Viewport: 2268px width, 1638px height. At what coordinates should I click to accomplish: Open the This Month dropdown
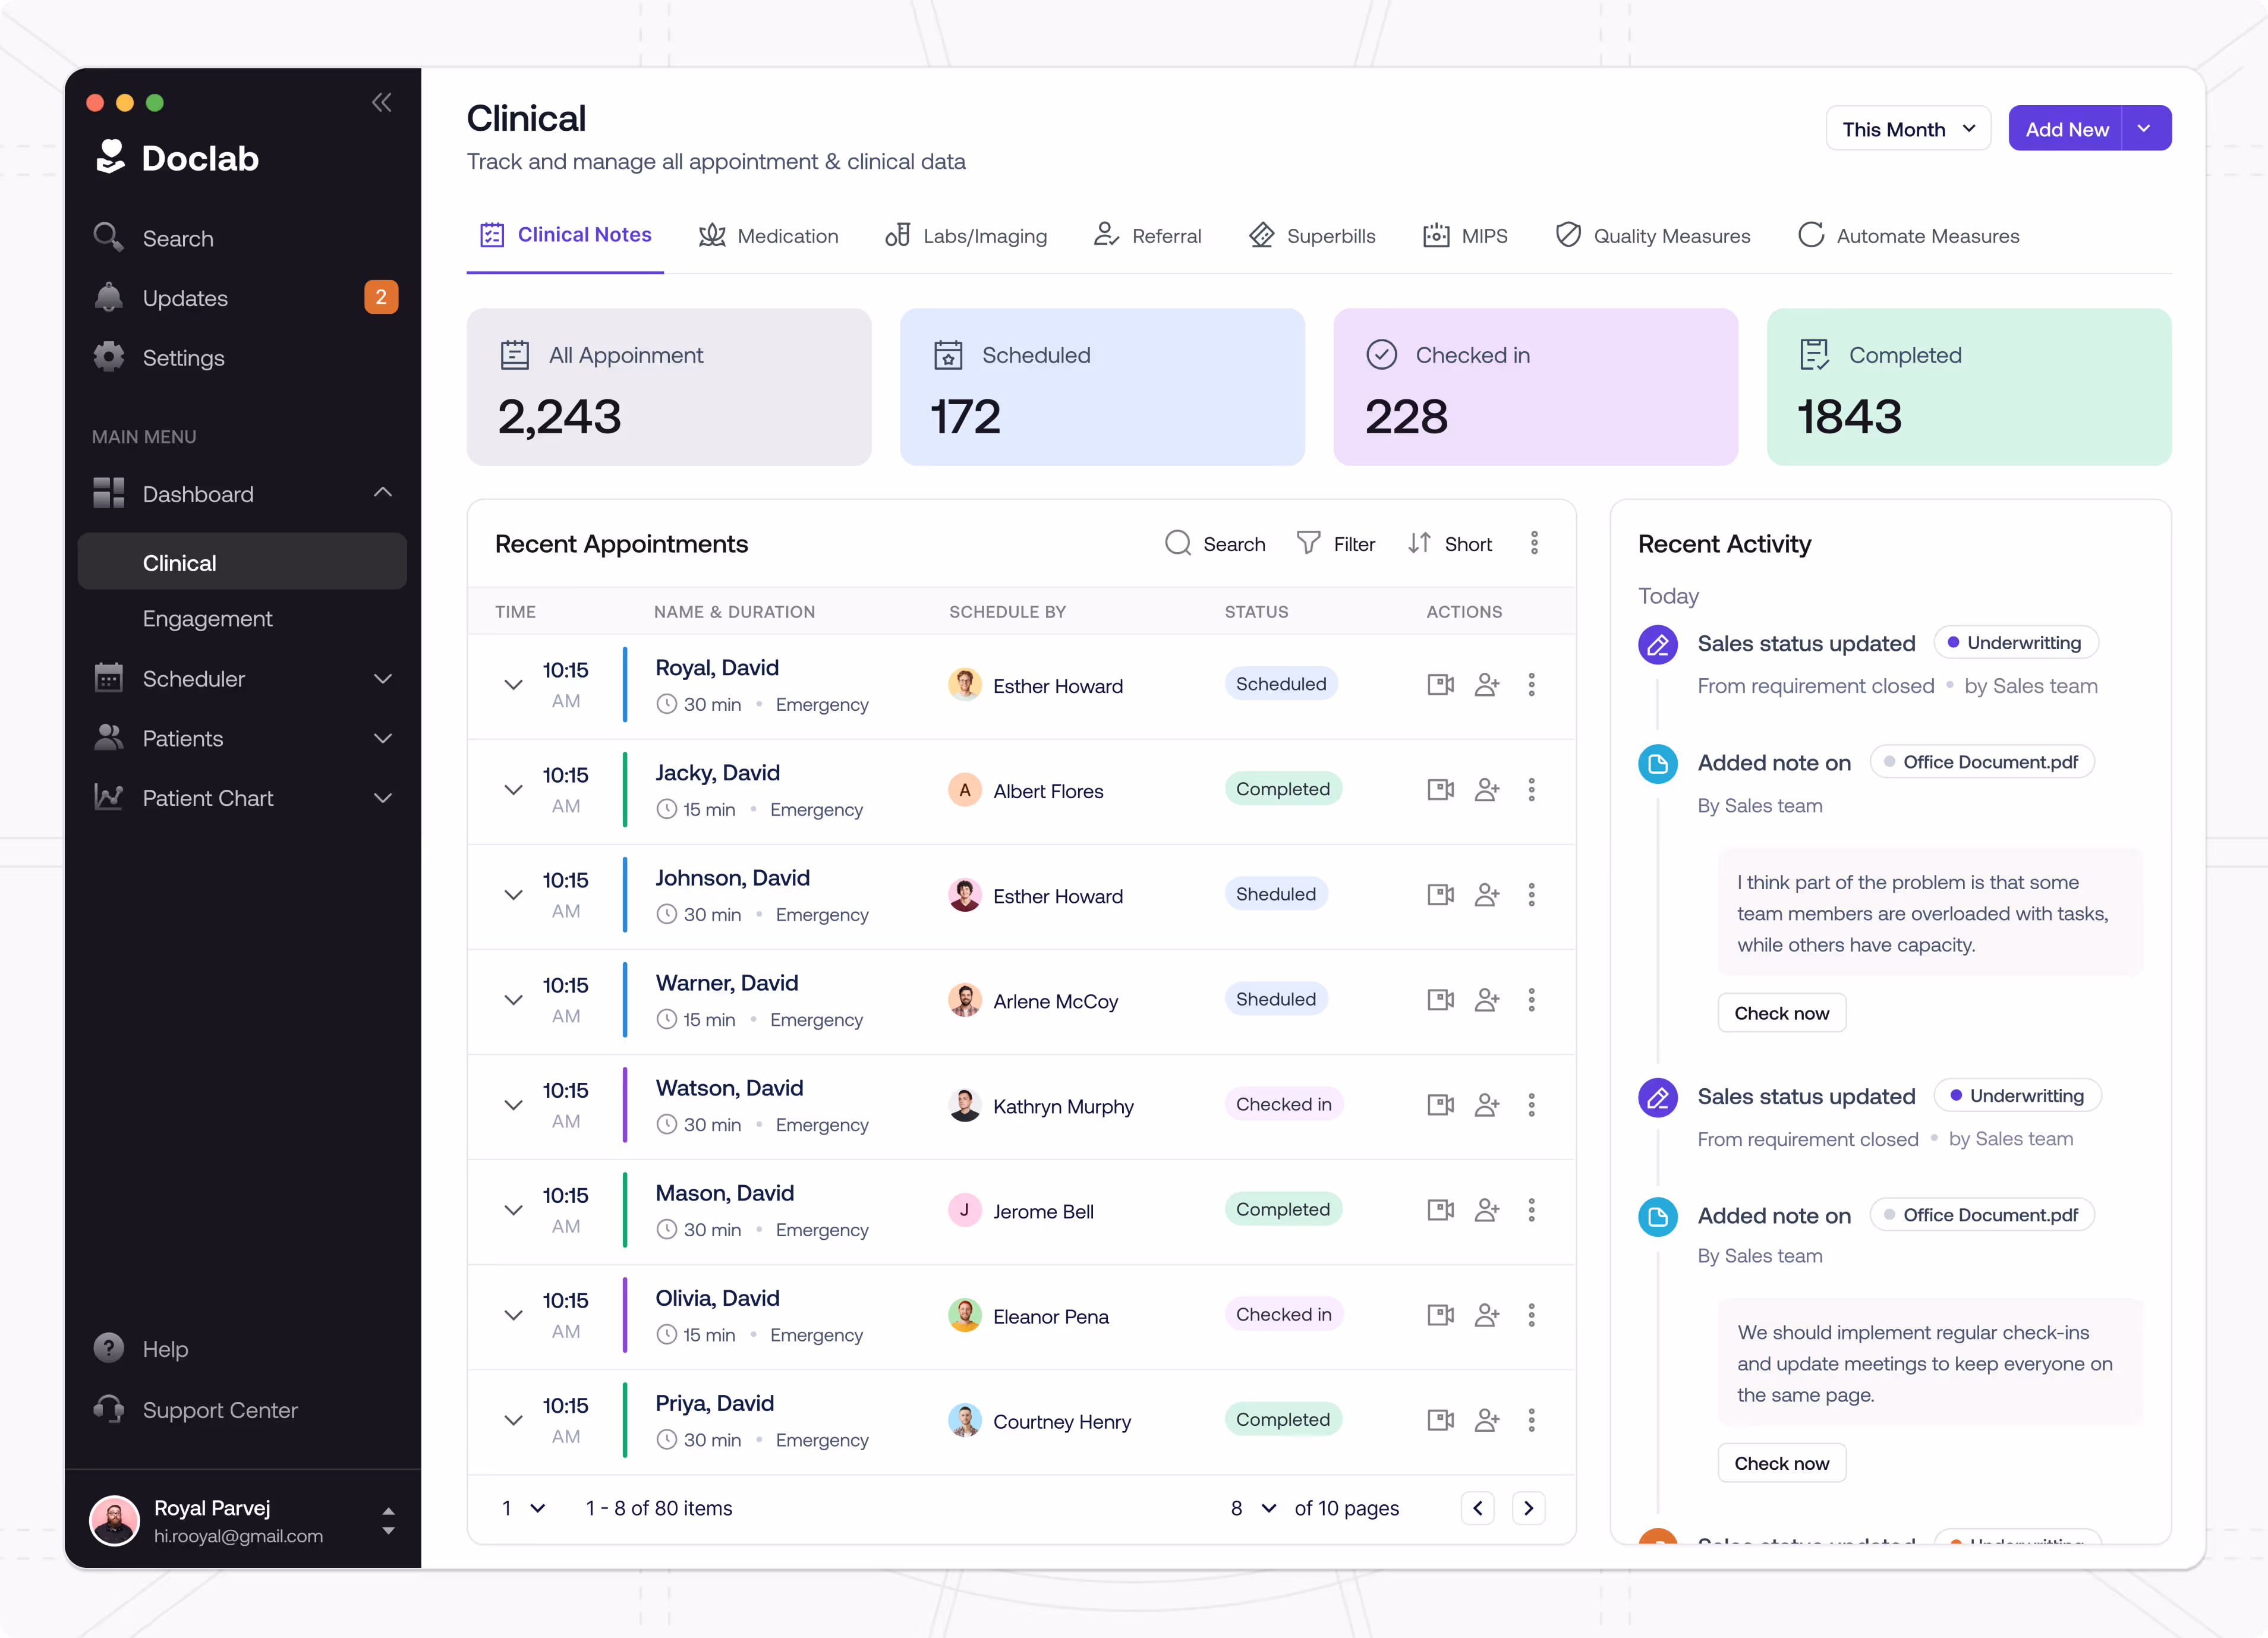point(1907,129)
